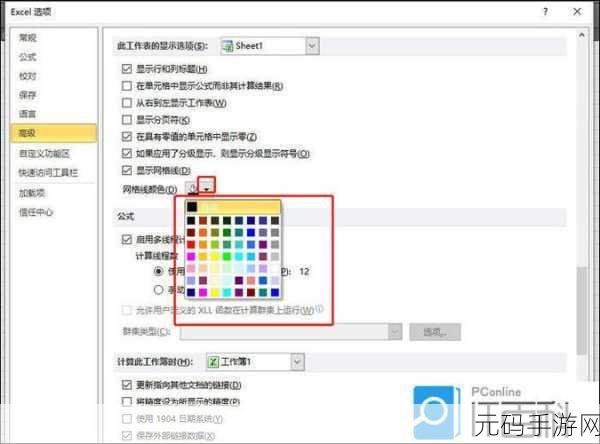Go to the 校对 category

28,76
